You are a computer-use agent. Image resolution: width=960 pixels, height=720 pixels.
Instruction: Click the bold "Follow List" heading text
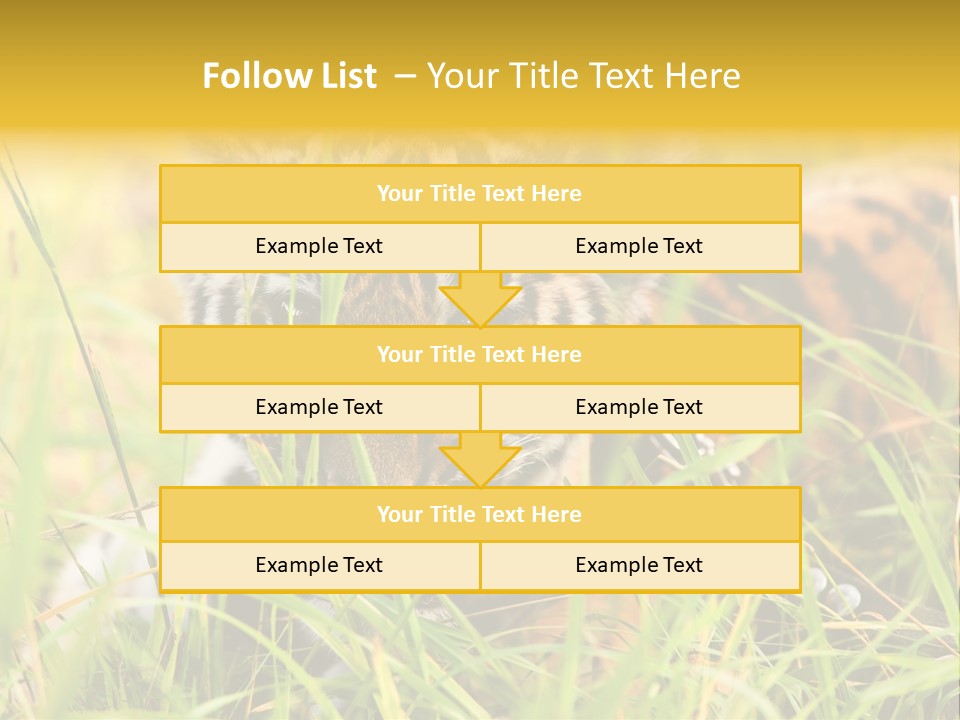289,76
